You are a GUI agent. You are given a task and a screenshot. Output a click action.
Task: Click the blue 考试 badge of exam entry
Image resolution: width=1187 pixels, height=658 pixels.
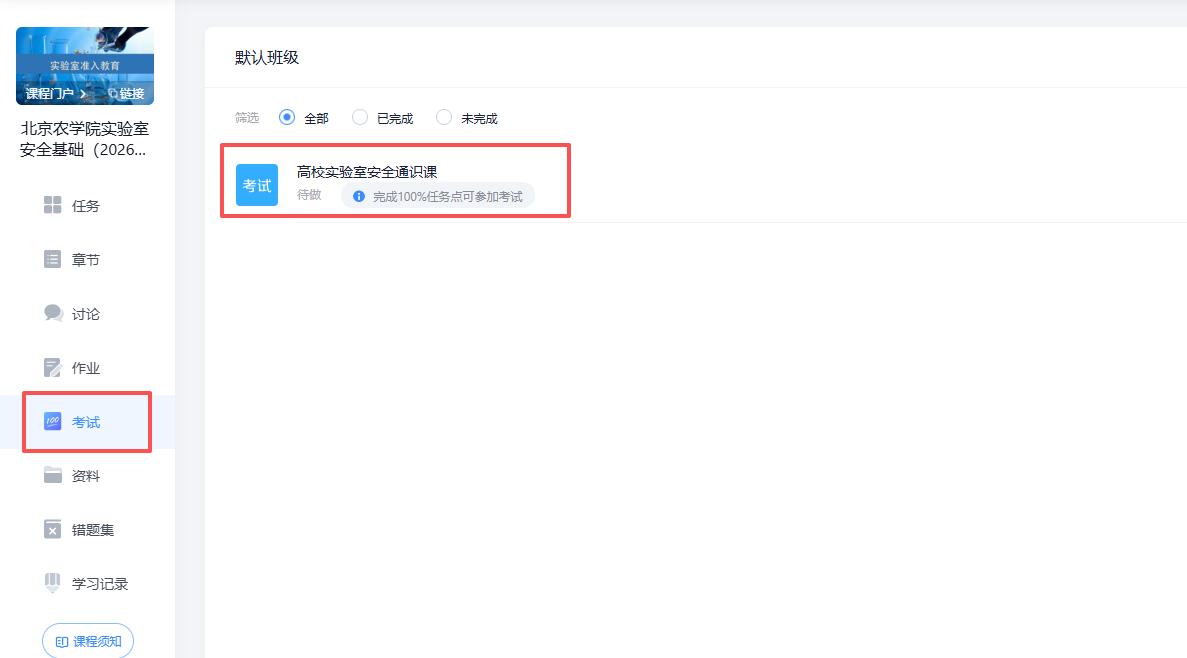tap(257, 185)
